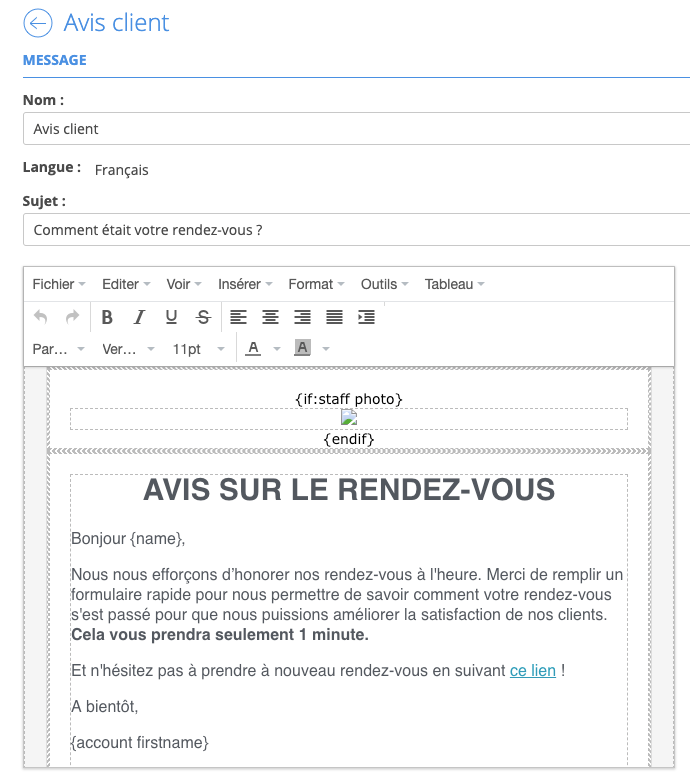
Task: Open the 11pt font size dropdown
Action: pyautogui.click(x=198, y=349)
